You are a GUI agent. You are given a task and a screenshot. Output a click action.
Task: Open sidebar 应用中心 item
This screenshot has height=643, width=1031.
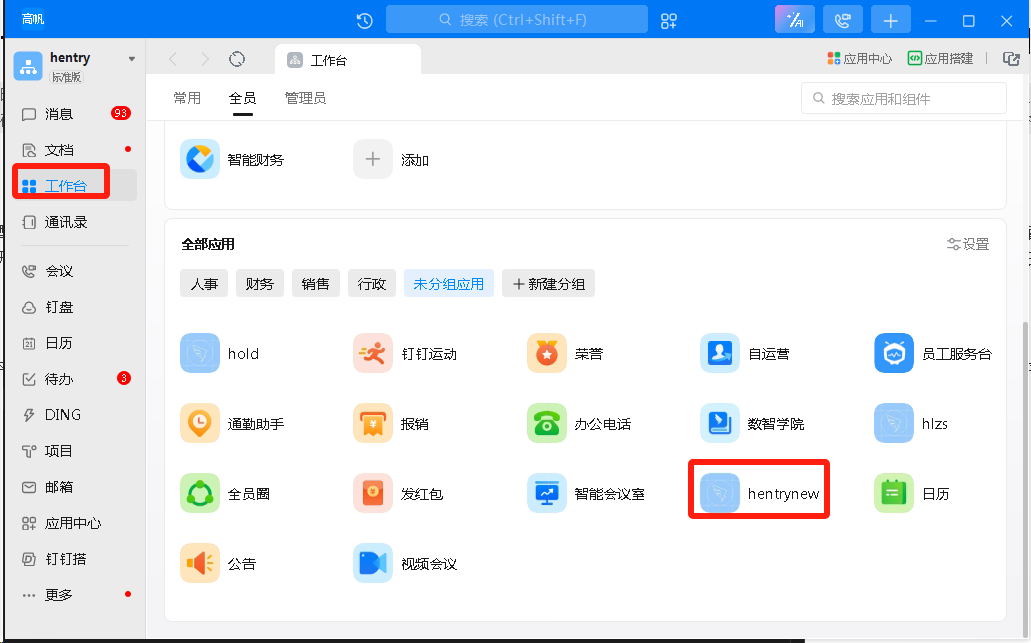point(75,523)
